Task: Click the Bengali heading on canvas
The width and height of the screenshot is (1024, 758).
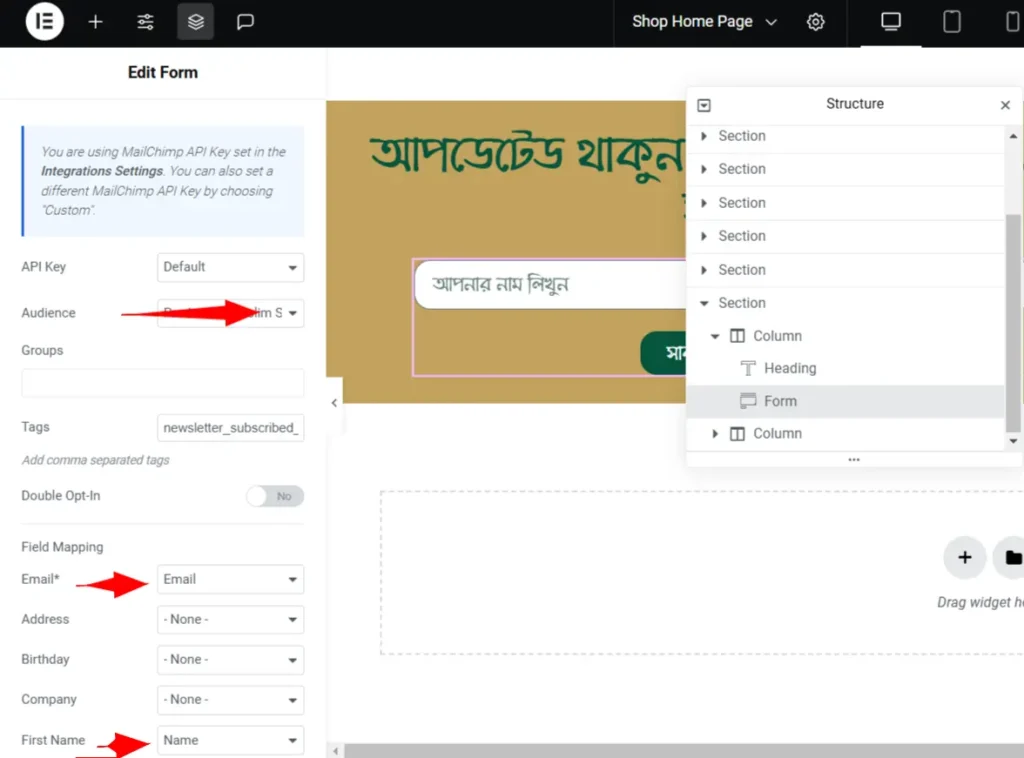Action: (526, 155)
